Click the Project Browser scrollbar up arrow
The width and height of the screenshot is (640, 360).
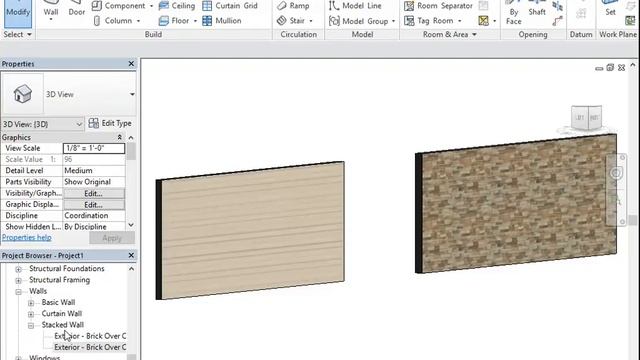click(131, 269)
